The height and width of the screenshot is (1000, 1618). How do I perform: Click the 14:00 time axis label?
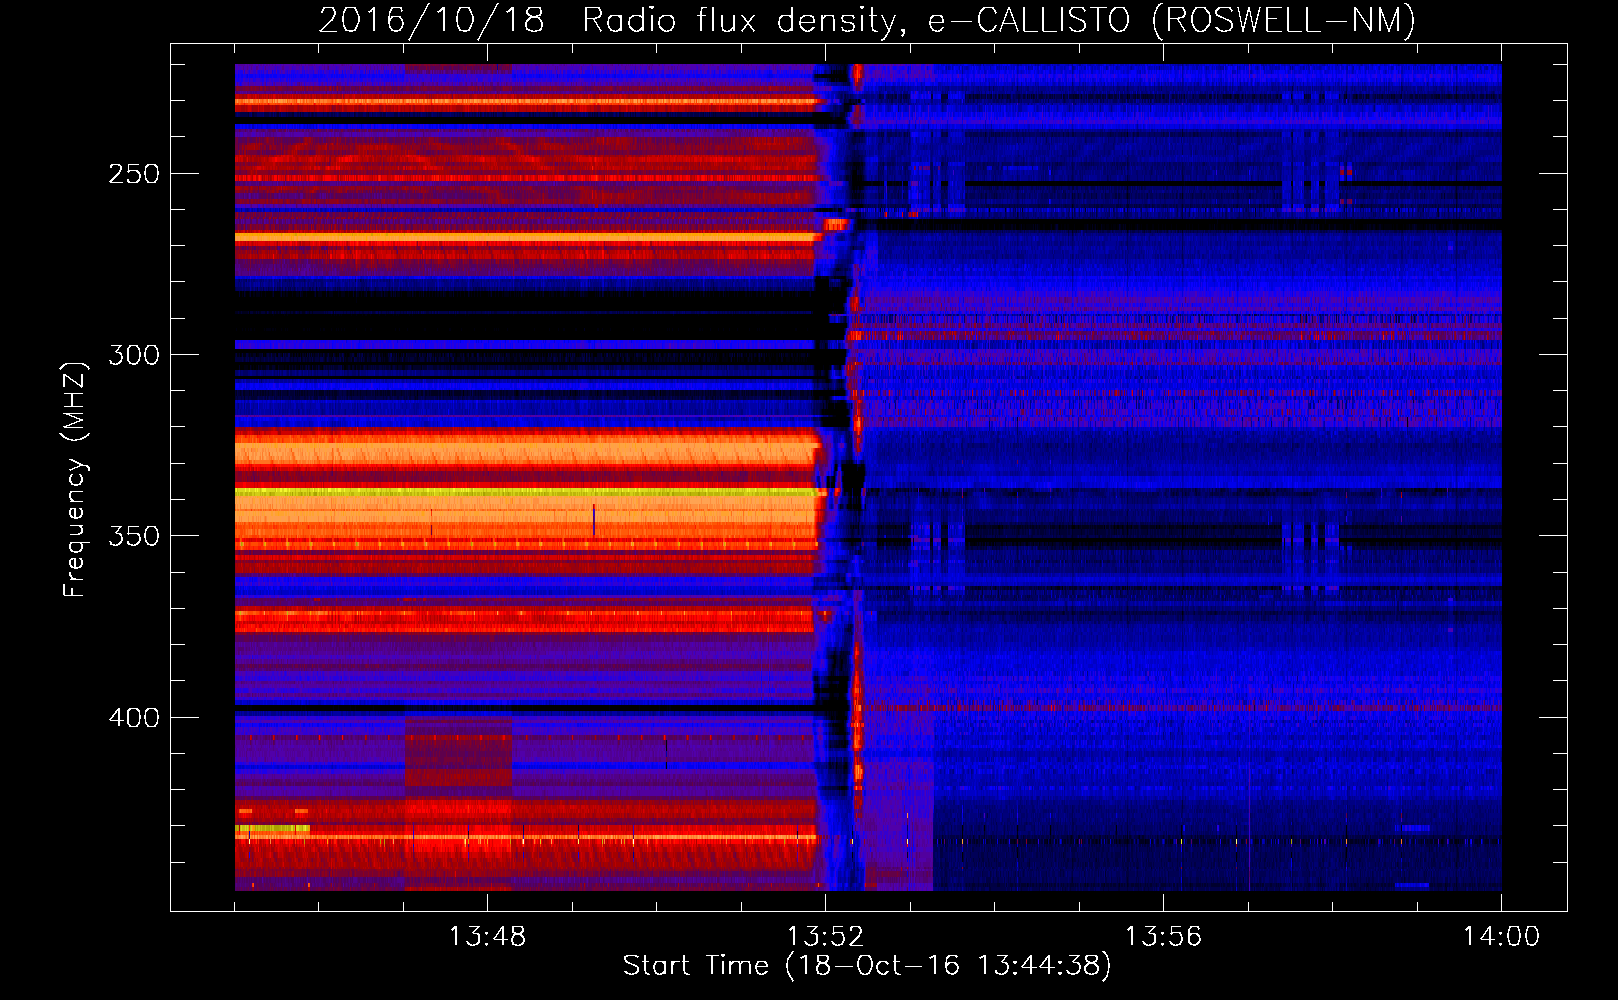[1501, 937]
